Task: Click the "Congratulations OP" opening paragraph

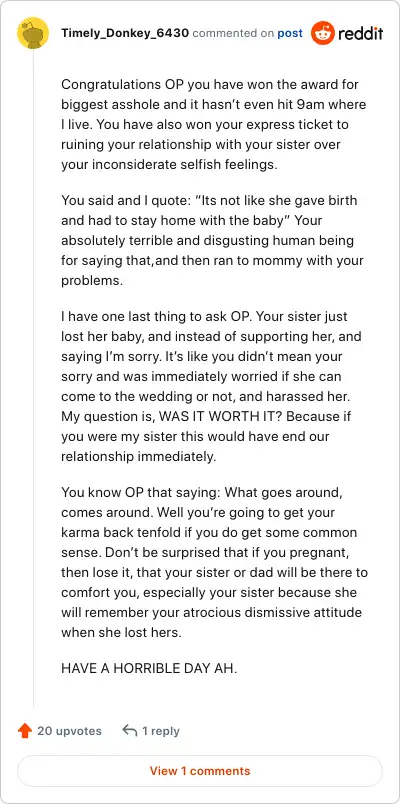Action: tap(214, 124)
